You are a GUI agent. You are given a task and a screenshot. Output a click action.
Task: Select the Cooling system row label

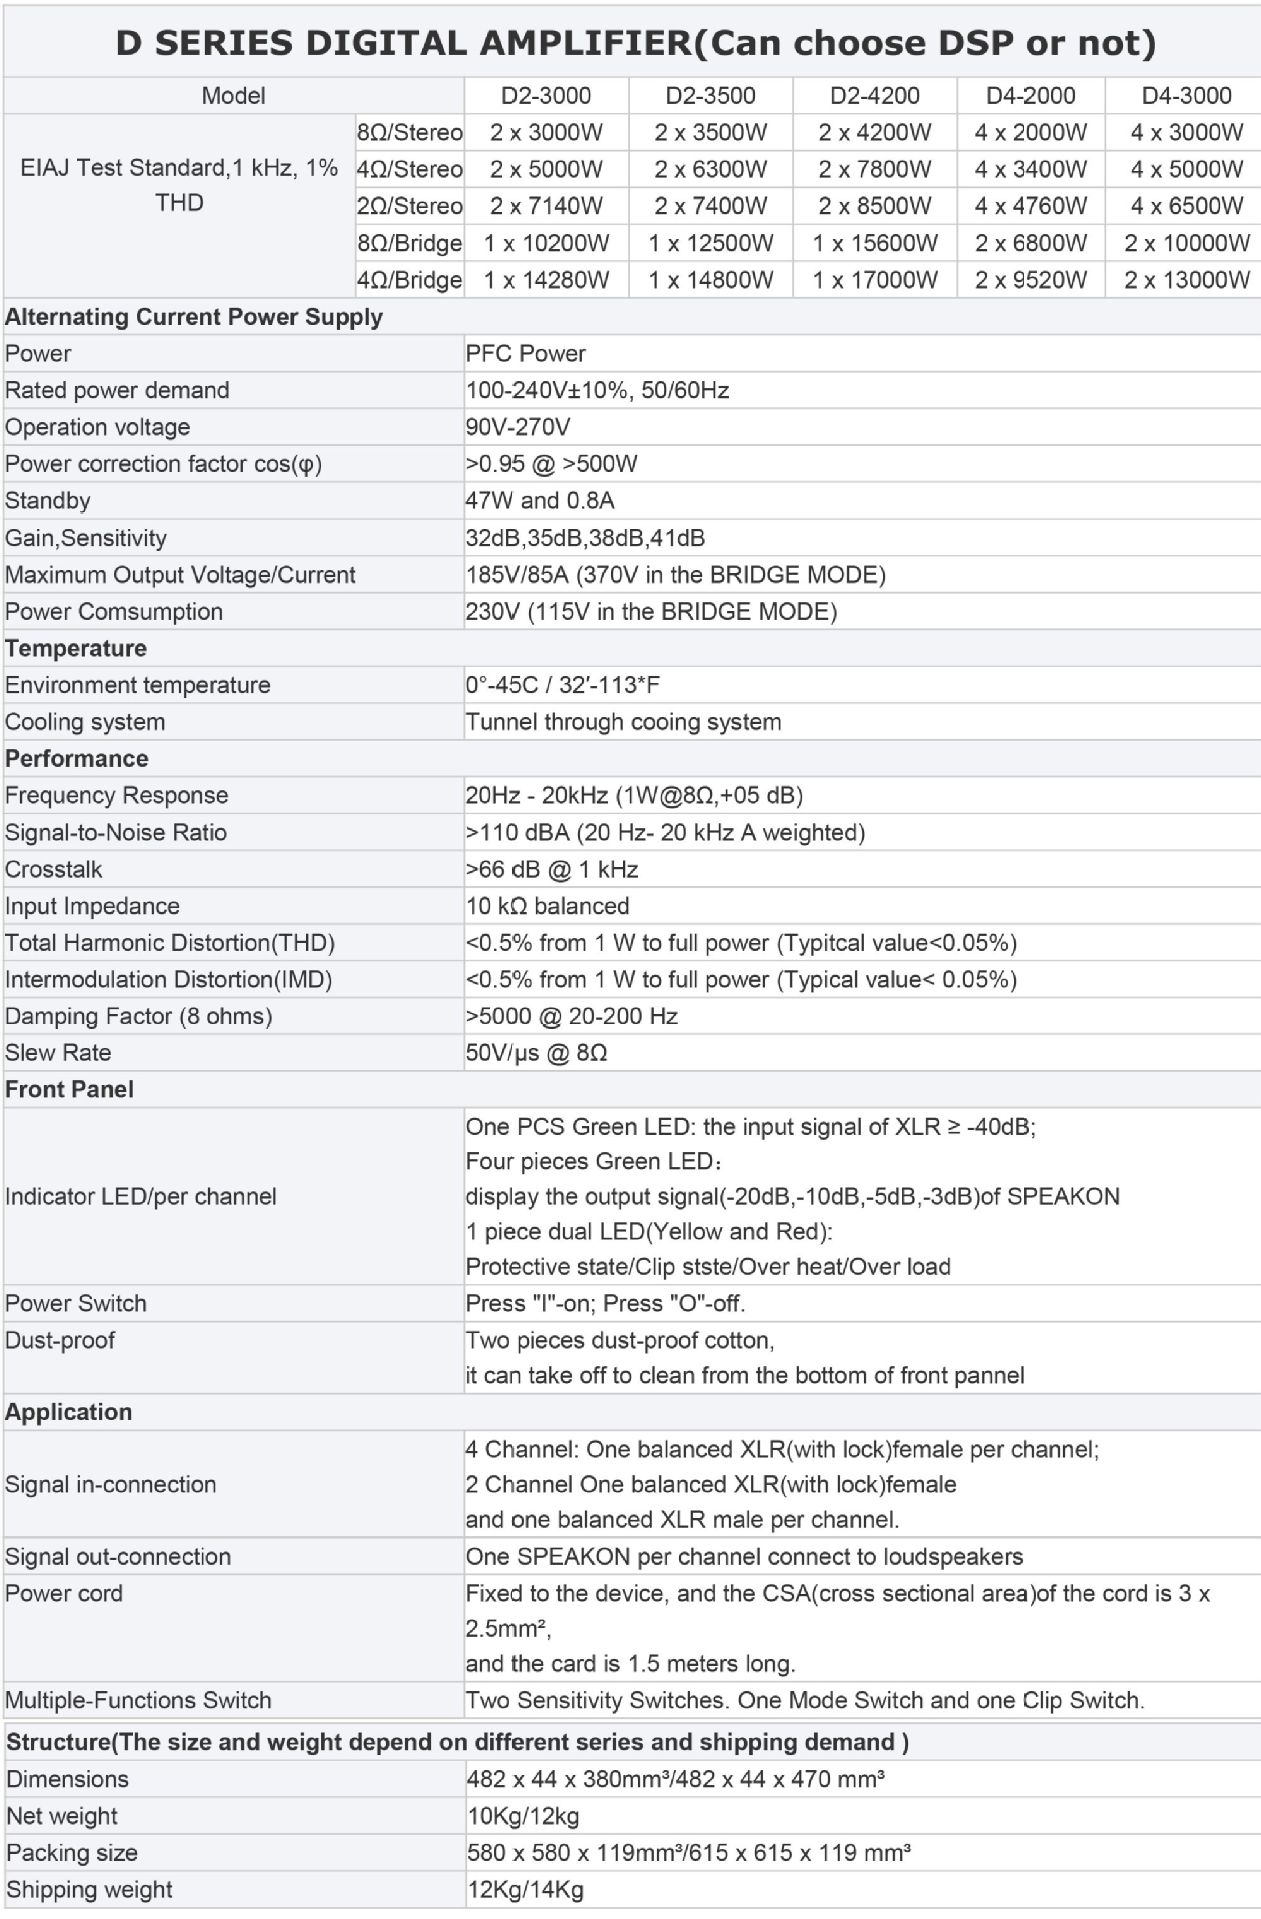coord(84,722)
